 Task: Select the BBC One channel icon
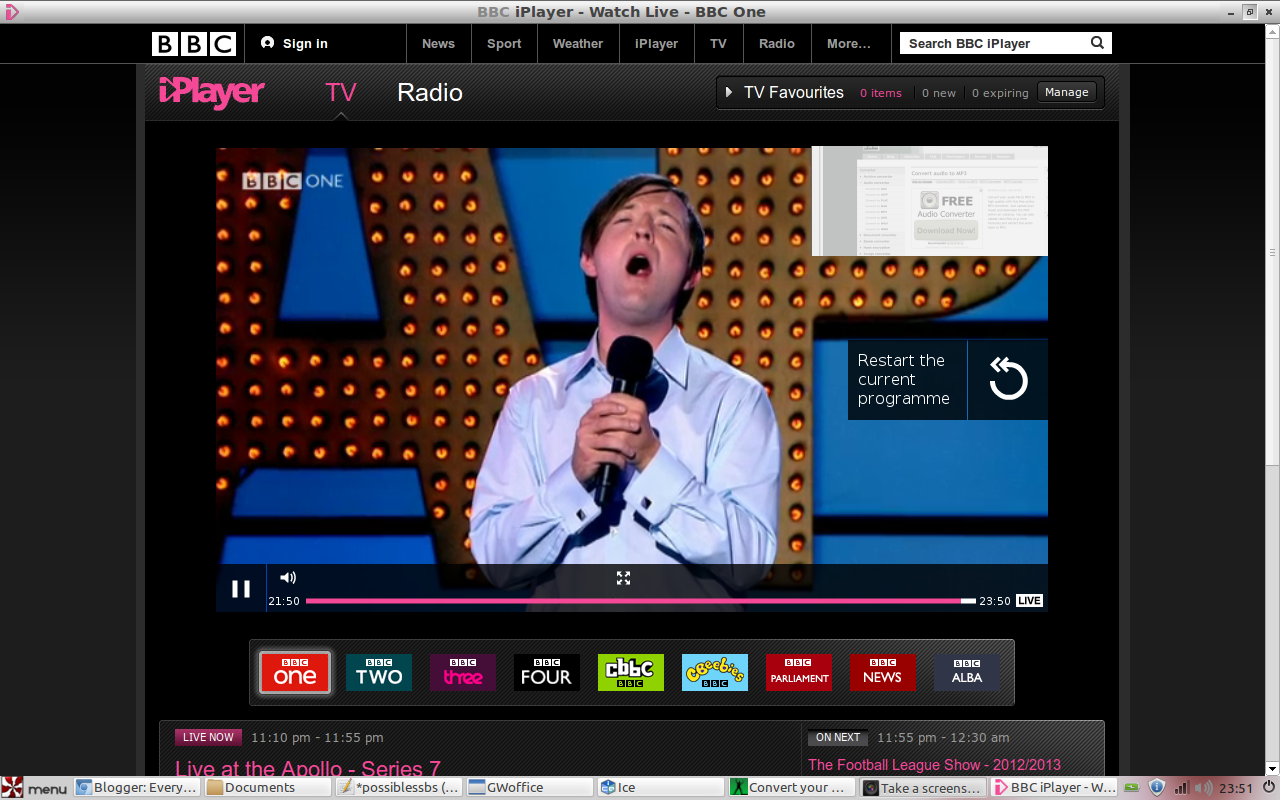pyautogui.click(x=295, y=673)
